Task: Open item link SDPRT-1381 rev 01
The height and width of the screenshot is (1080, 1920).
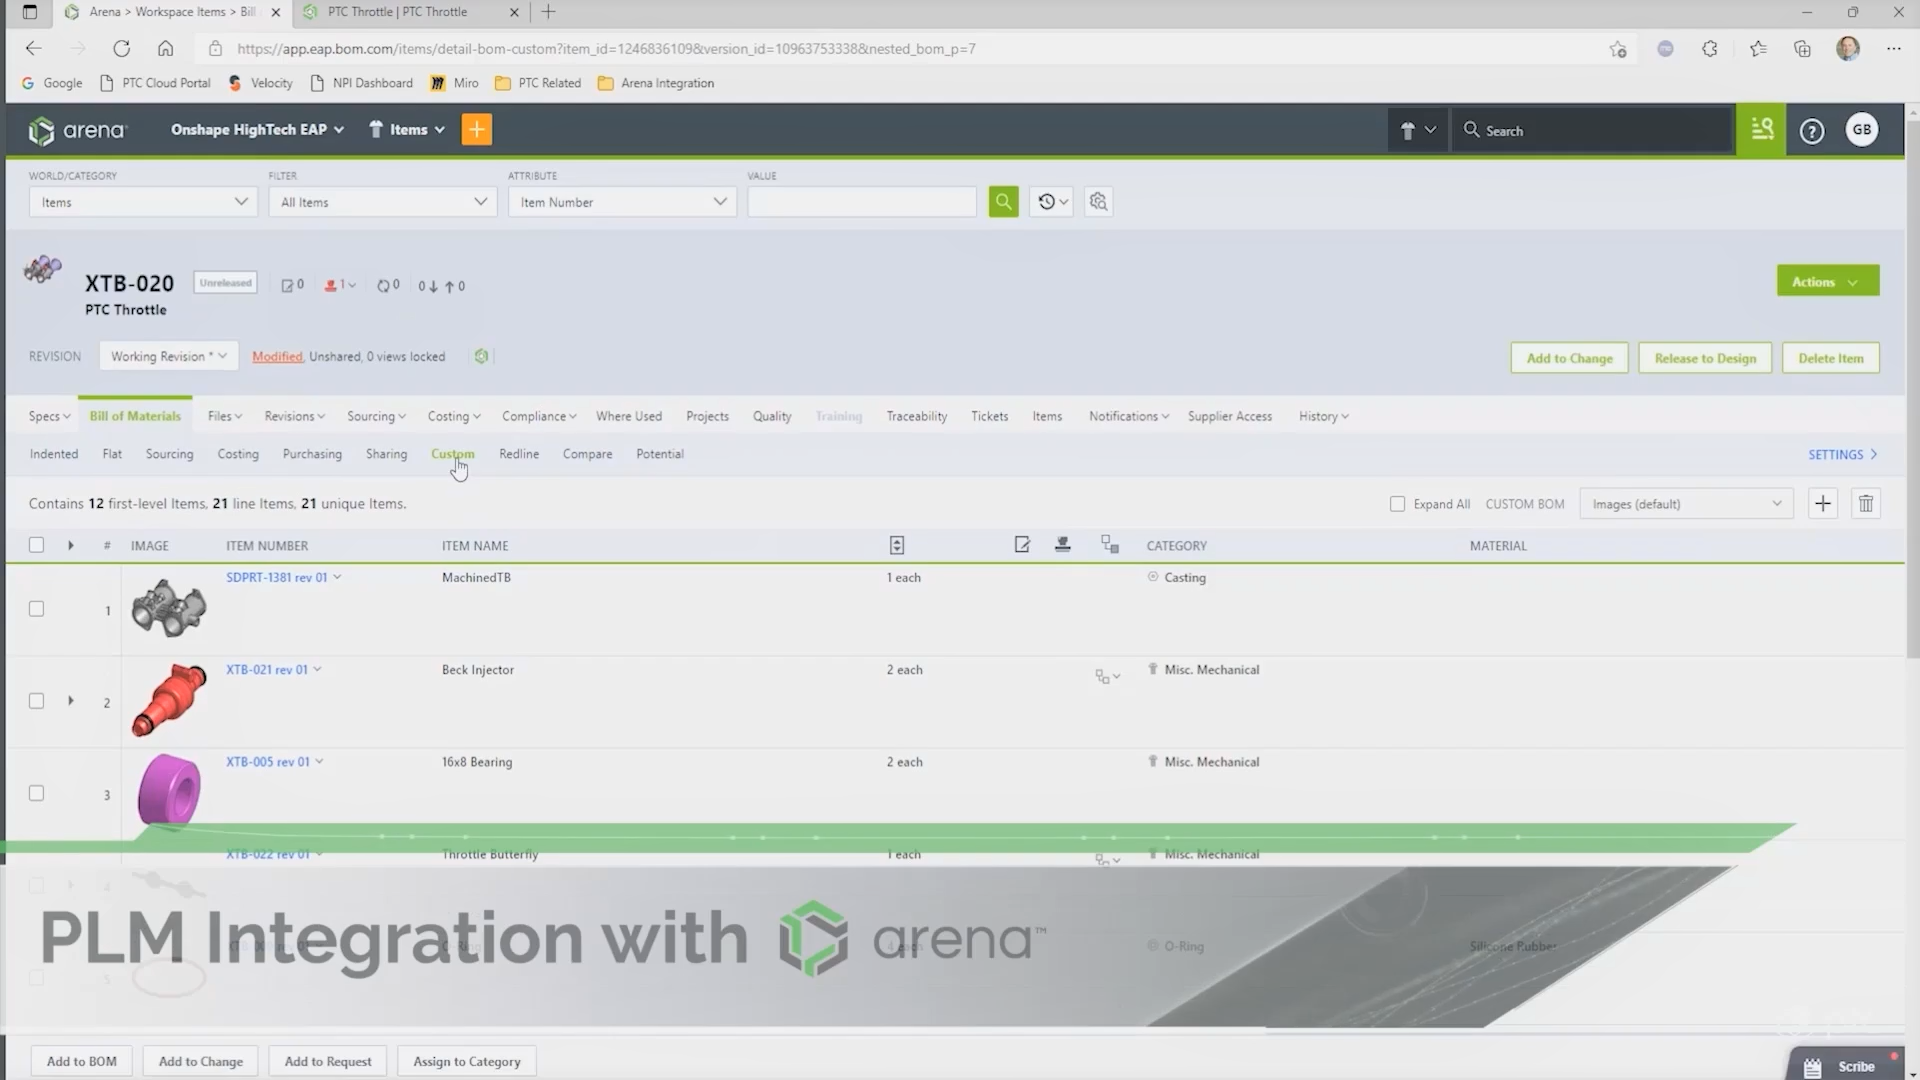Action: [x=276, y=577]
